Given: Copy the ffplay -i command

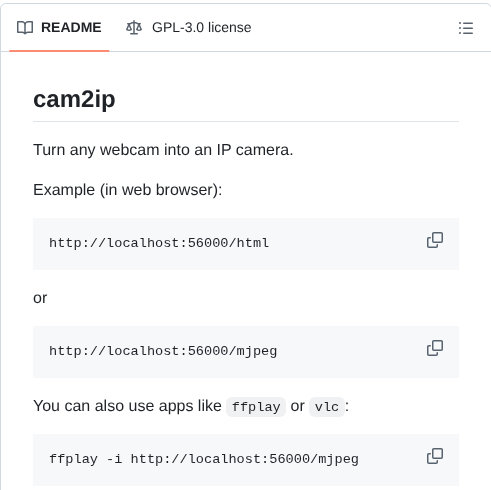Looking at the screenshot, I should click(435, 456).
